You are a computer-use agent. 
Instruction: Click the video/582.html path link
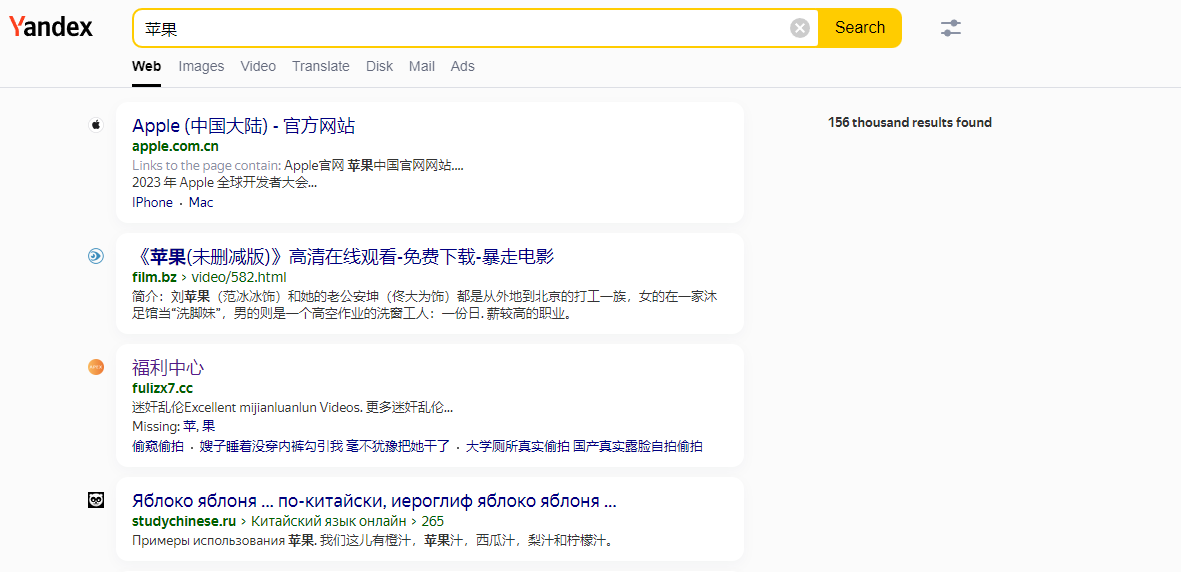[x=239, y=277]
